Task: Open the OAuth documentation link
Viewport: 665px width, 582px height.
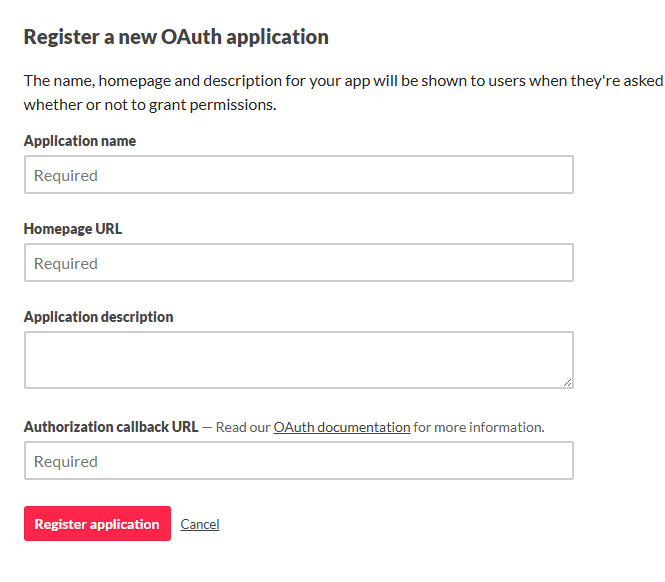Action: 341,427
